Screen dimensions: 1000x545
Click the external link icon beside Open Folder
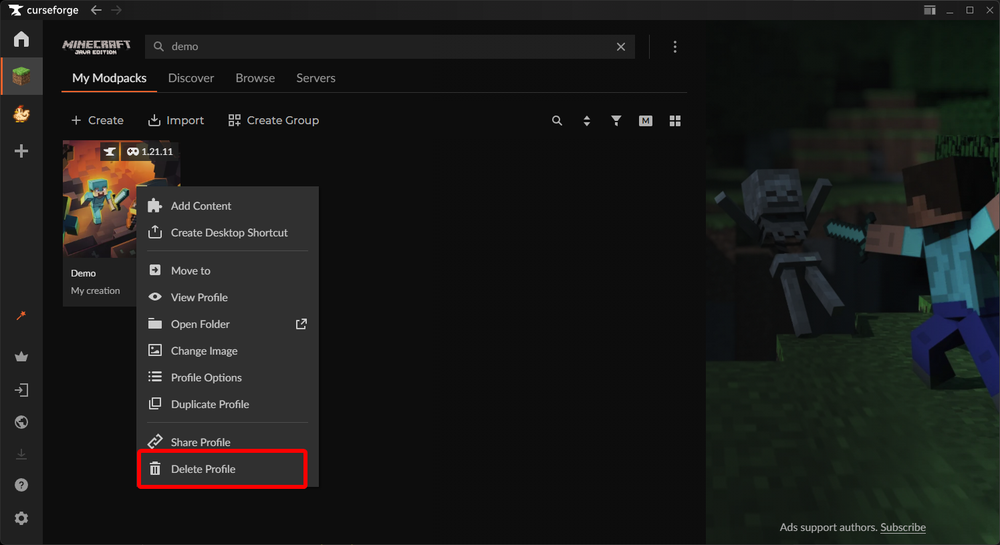point(301,324)
